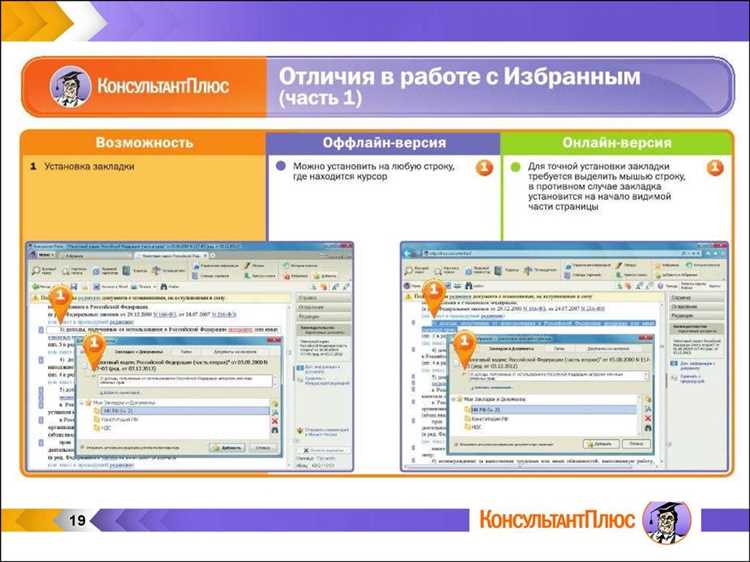Switch to Папки tab in offline dialog
750x562 pixels.
point(186,353)
